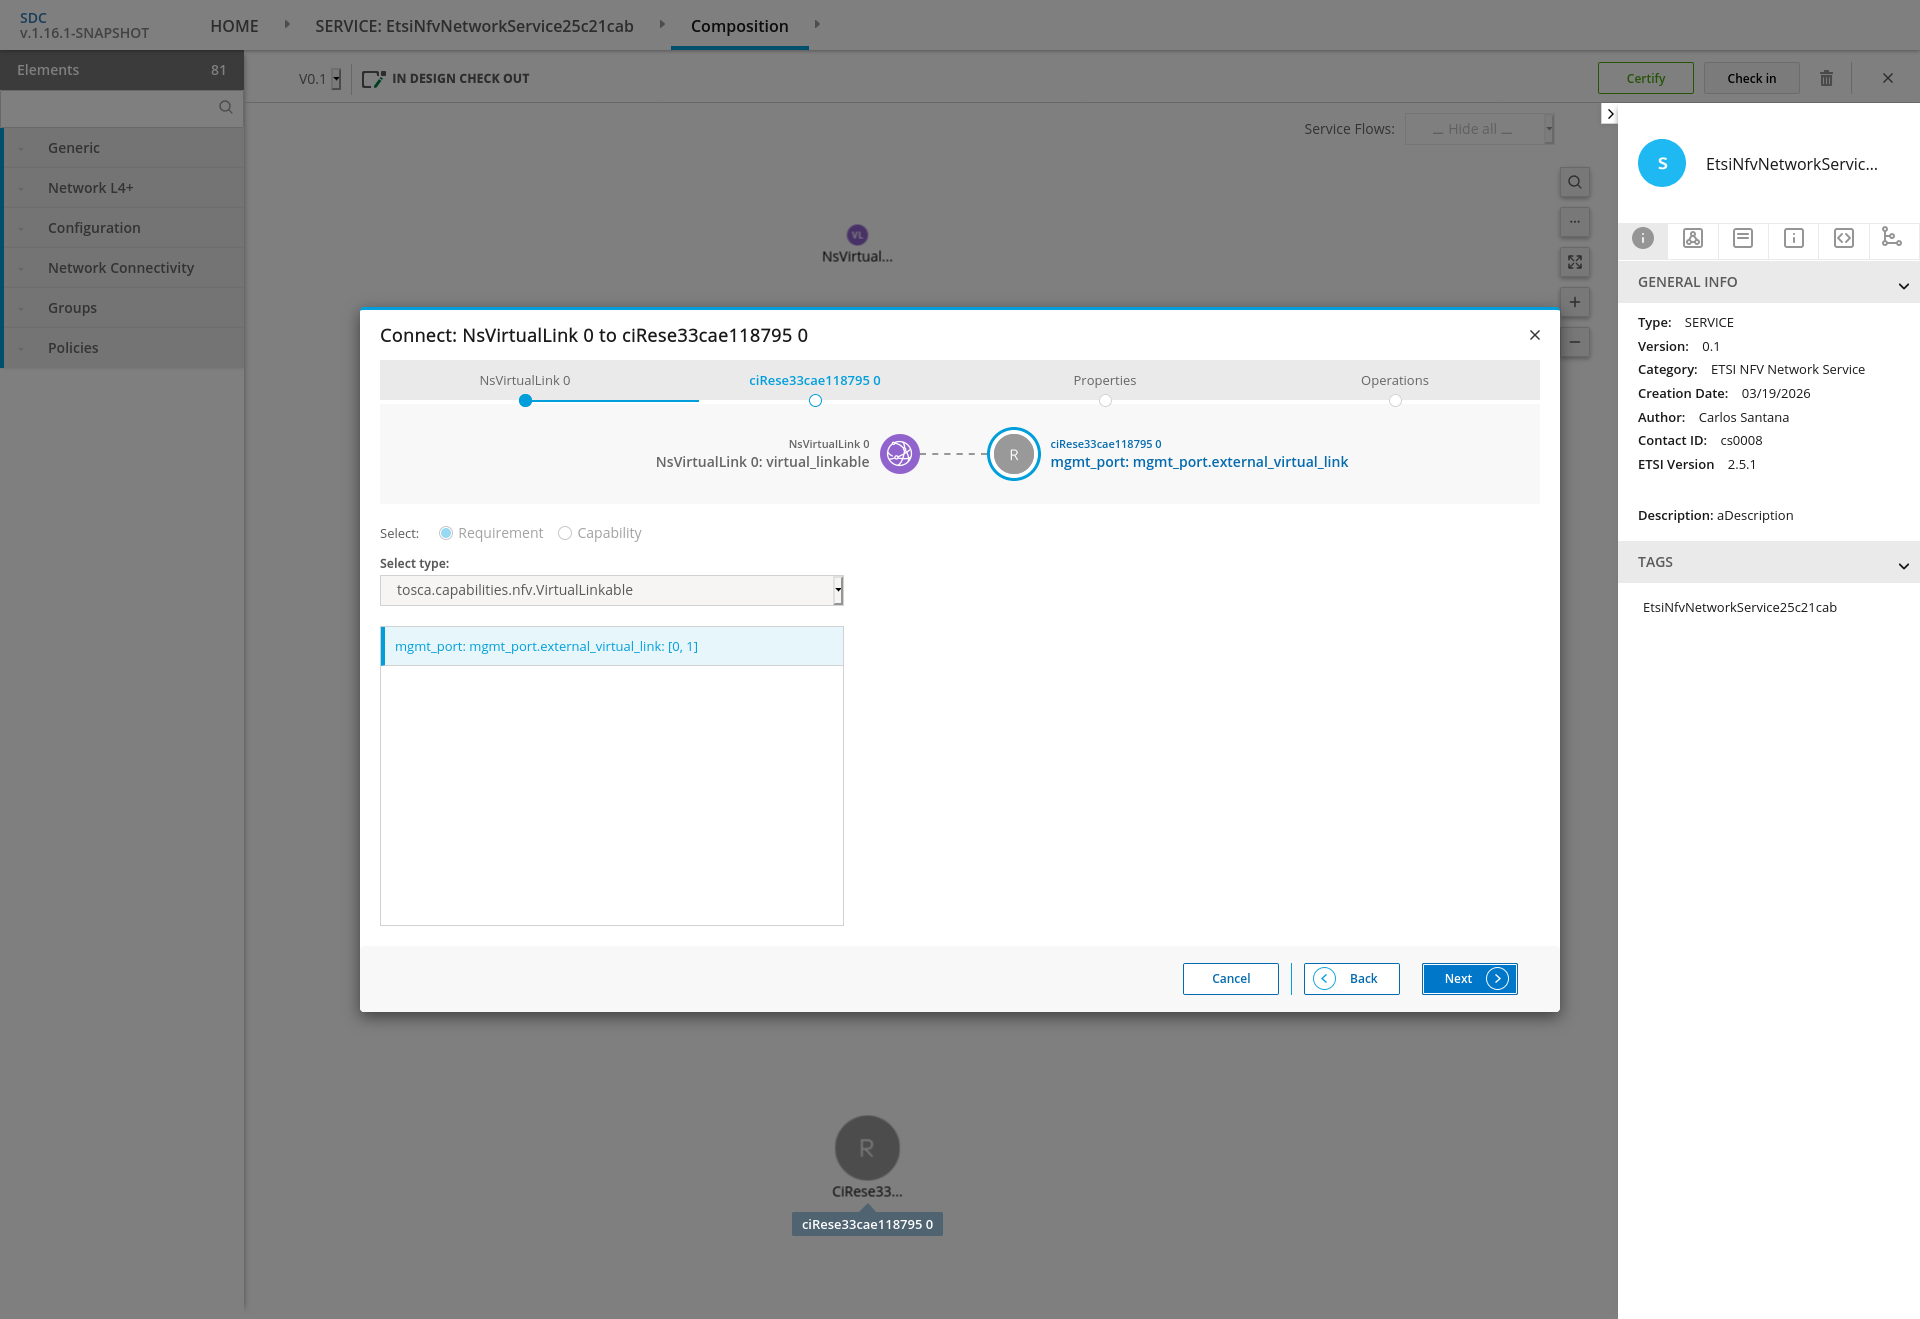Viewport: 1920px width, 1319px height.
Task: Open the Select type dropdown
Action: pyautogui.click(x=611, y=590)
